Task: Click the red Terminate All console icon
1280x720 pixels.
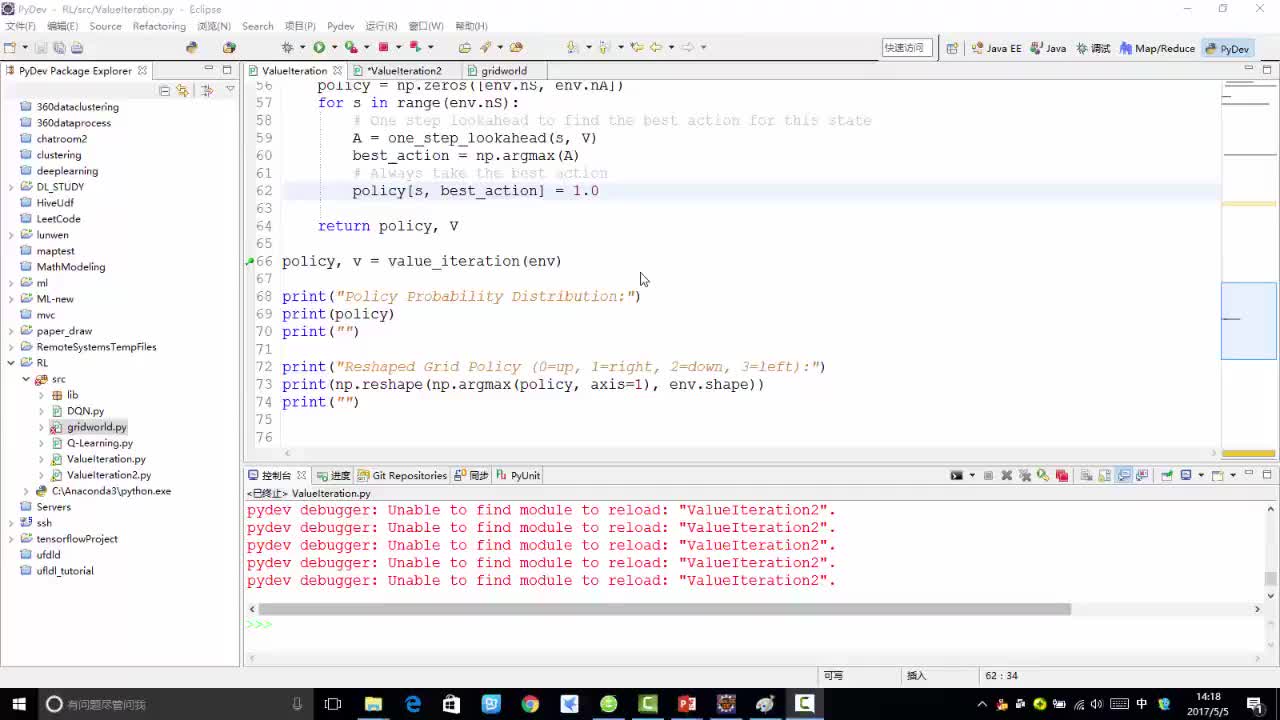Action: 1062,475
